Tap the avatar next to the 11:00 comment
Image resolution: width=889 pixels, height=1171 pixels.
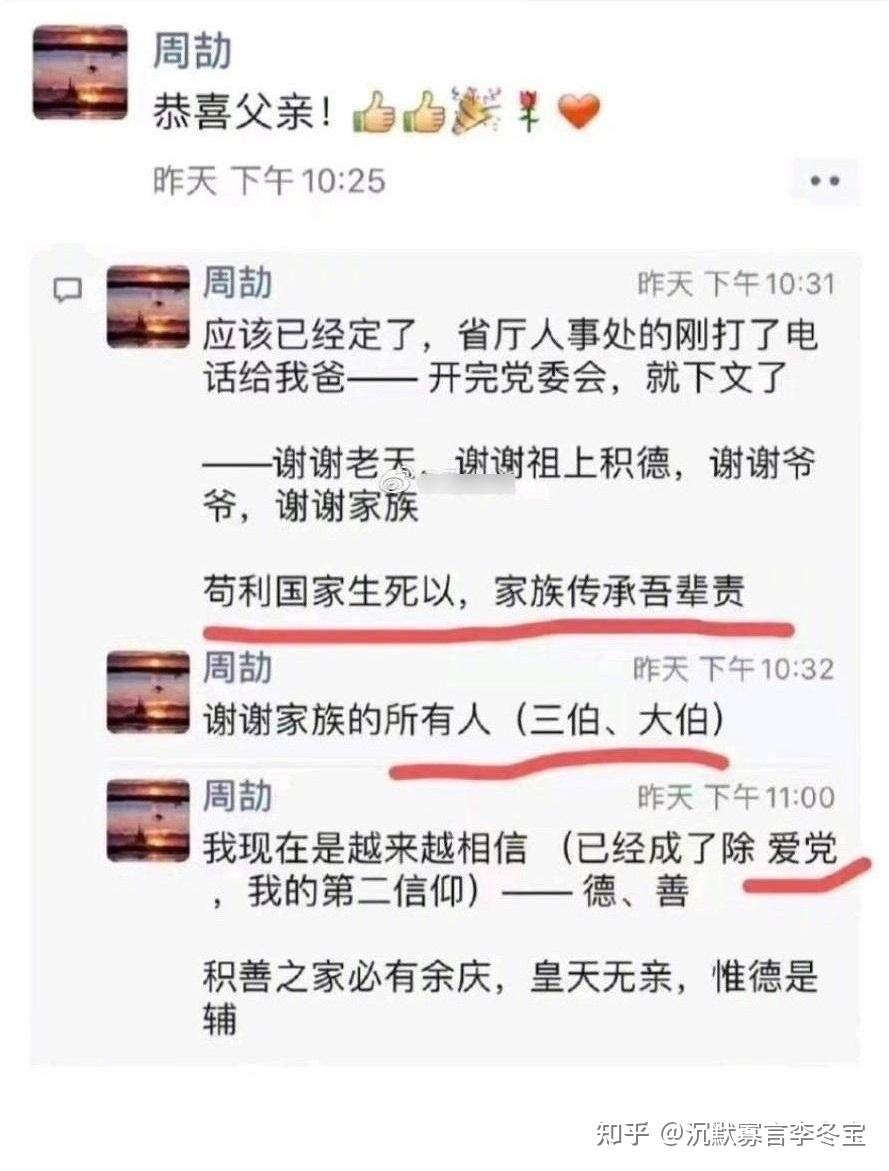click(x=148, y=820)
